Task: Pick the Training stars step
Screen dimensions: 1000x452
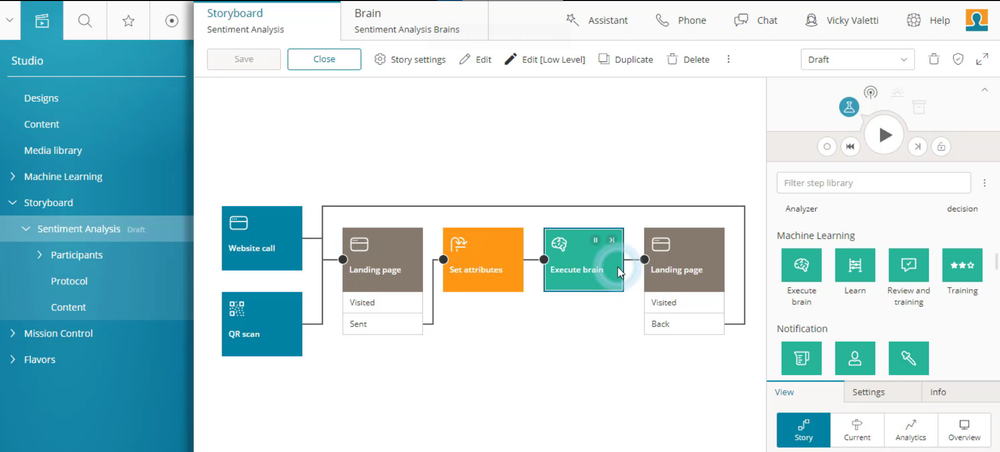Action: (x=962, y=265)
